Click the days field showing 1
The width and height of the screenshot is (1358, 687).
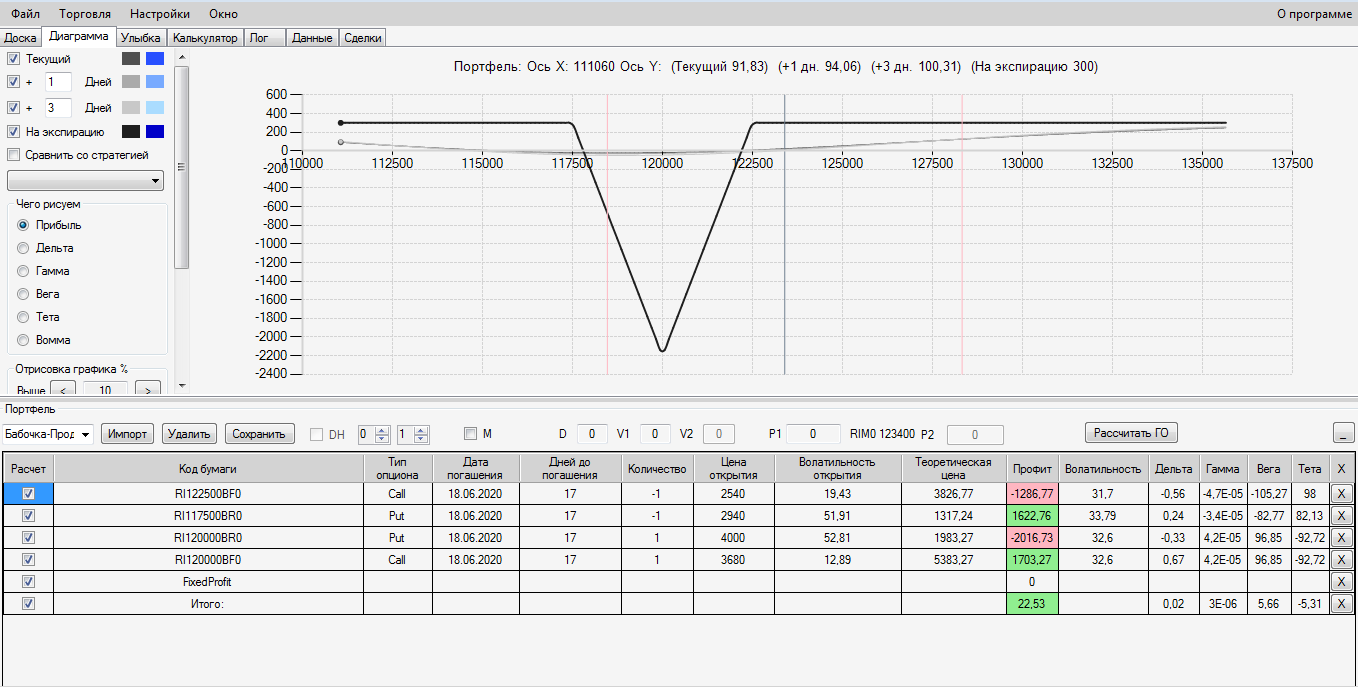(58, 82)
